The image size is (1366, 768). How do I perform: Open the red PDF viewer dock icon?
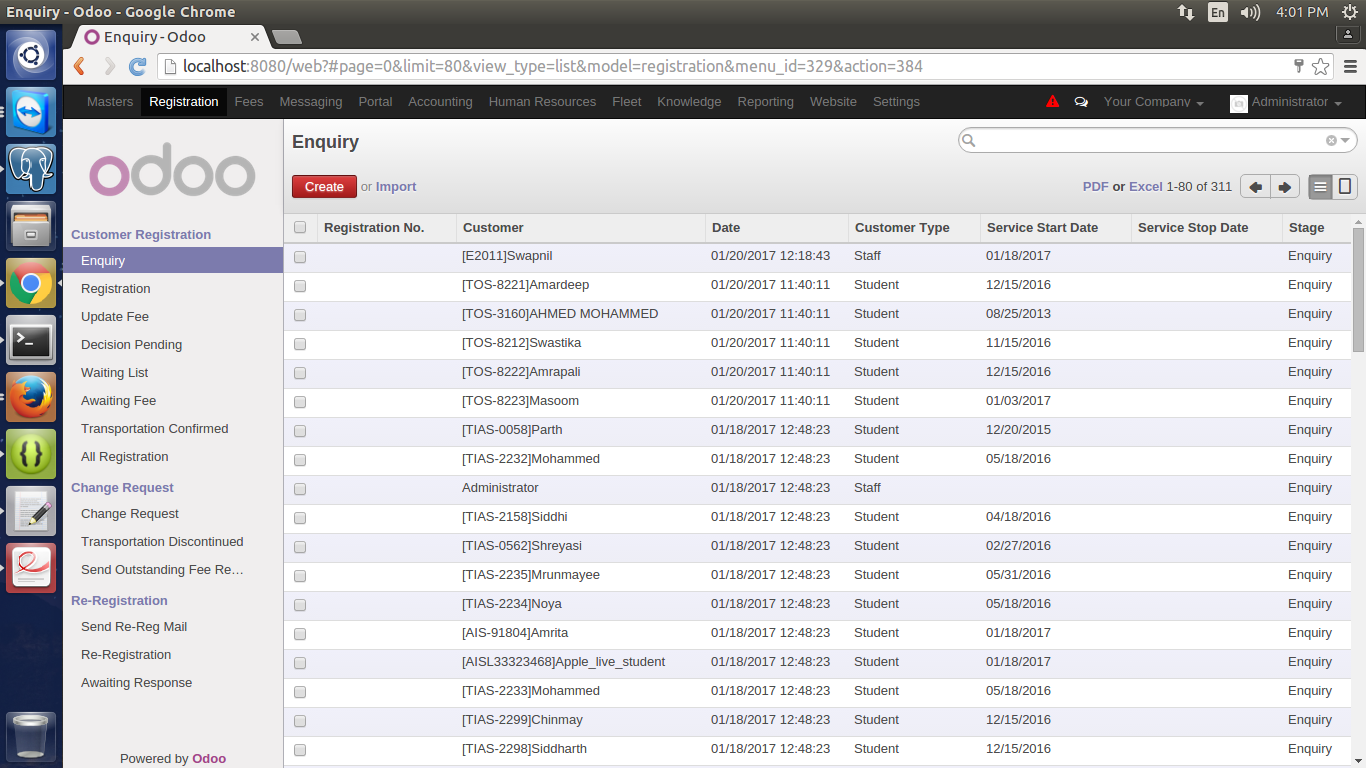tap(31, 568)
